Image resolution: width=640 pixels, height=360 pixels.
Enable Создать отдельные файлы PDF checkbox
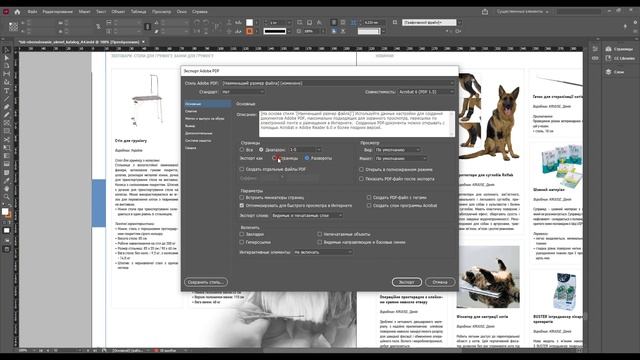tap(242, 169)
